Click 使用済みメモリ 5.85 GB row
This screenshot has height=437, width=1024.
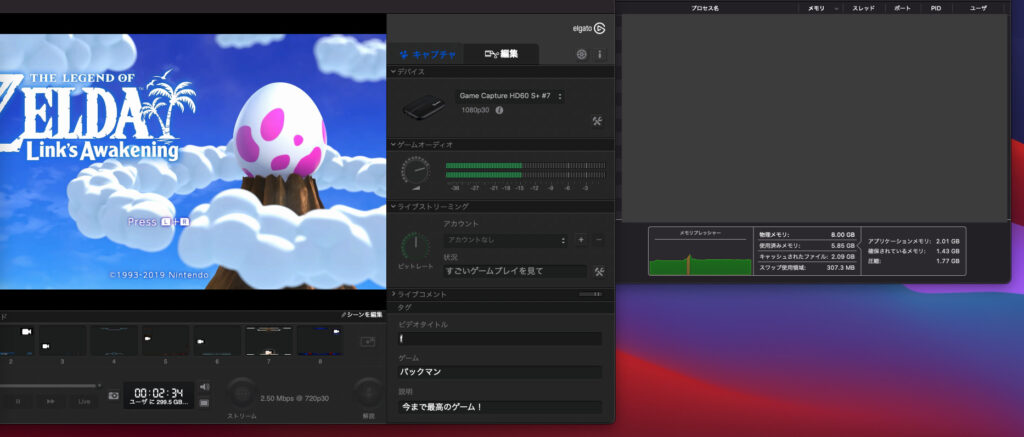807,246
